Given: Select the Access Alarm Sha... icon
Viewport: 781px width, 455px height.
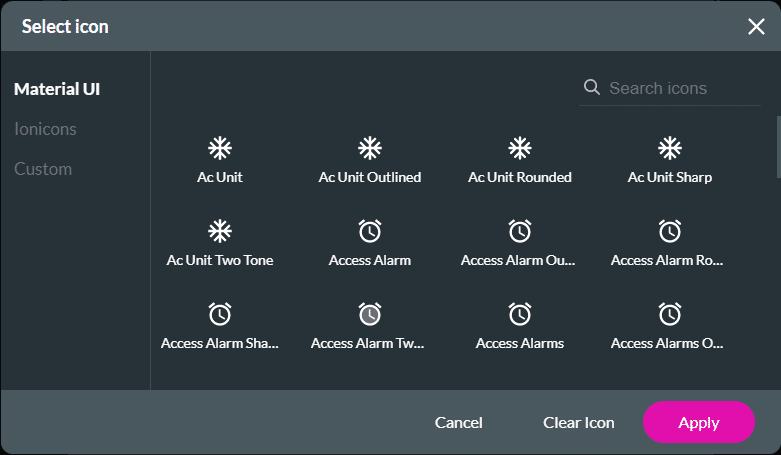Looking at the screenshot, I should point(220,314).
